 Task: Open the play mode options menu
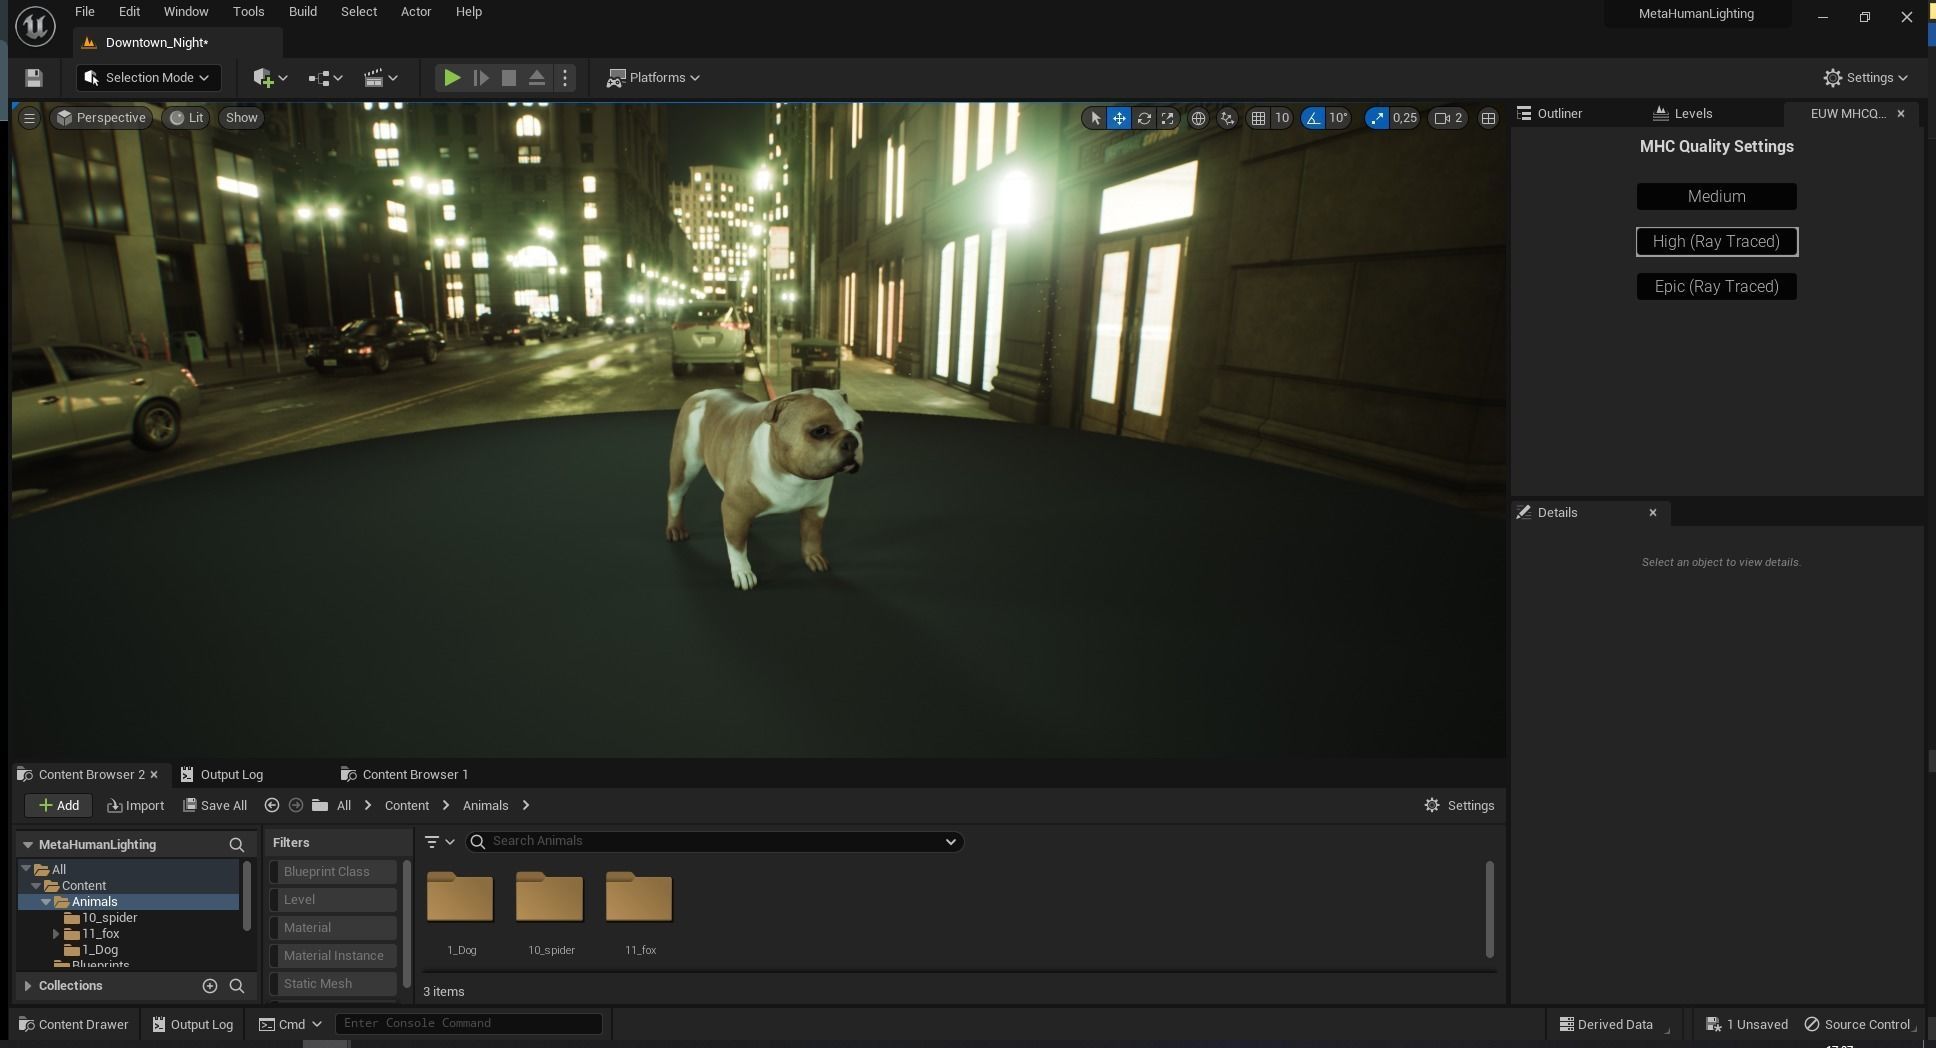pos(565,78)
